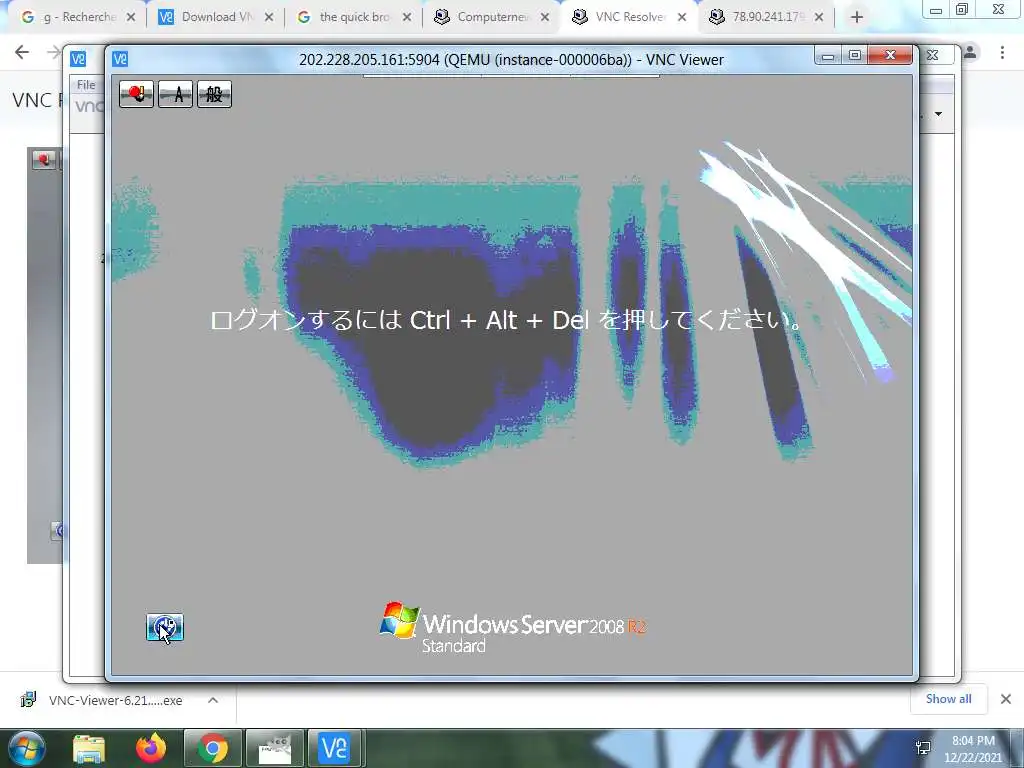Click dropdown arrow in background VNC window

[x=938, y=114]
